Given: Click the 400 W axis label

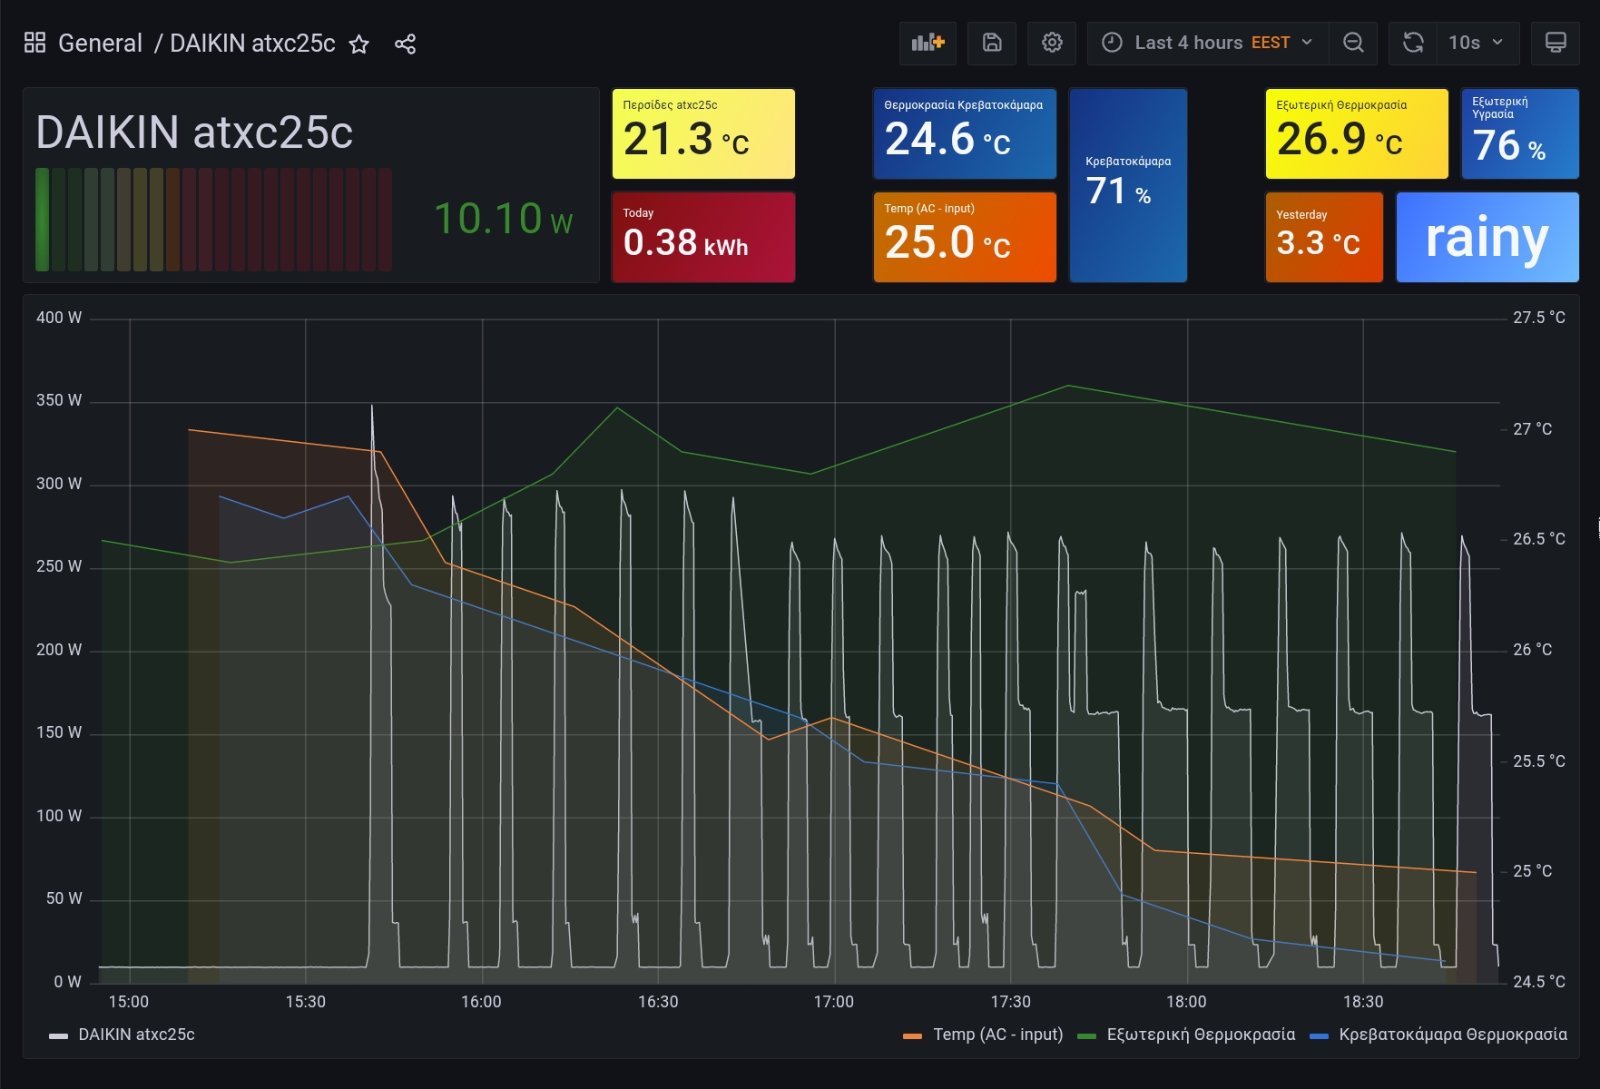Looking at the screenshot, I should (59, 317).
